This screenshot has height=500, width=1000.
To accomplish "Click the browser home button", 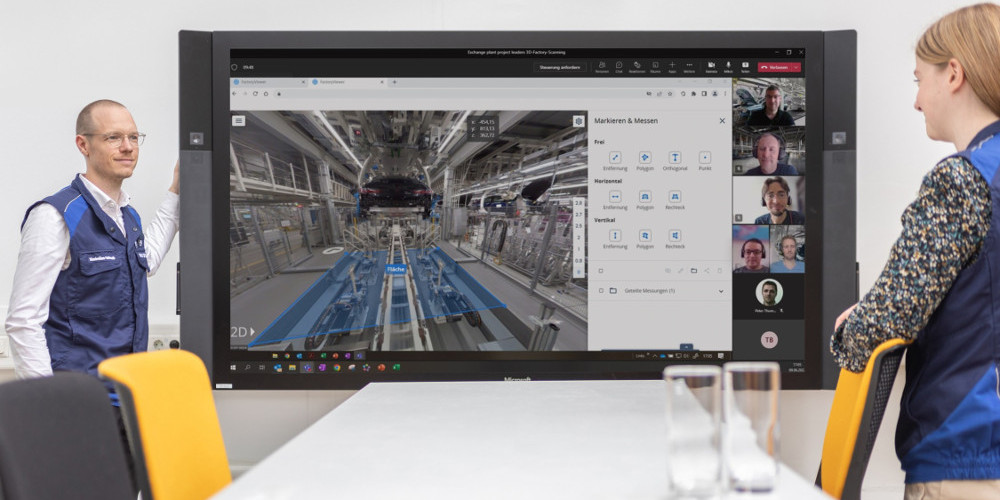I will pyautogui.click(x=266, y=94).
